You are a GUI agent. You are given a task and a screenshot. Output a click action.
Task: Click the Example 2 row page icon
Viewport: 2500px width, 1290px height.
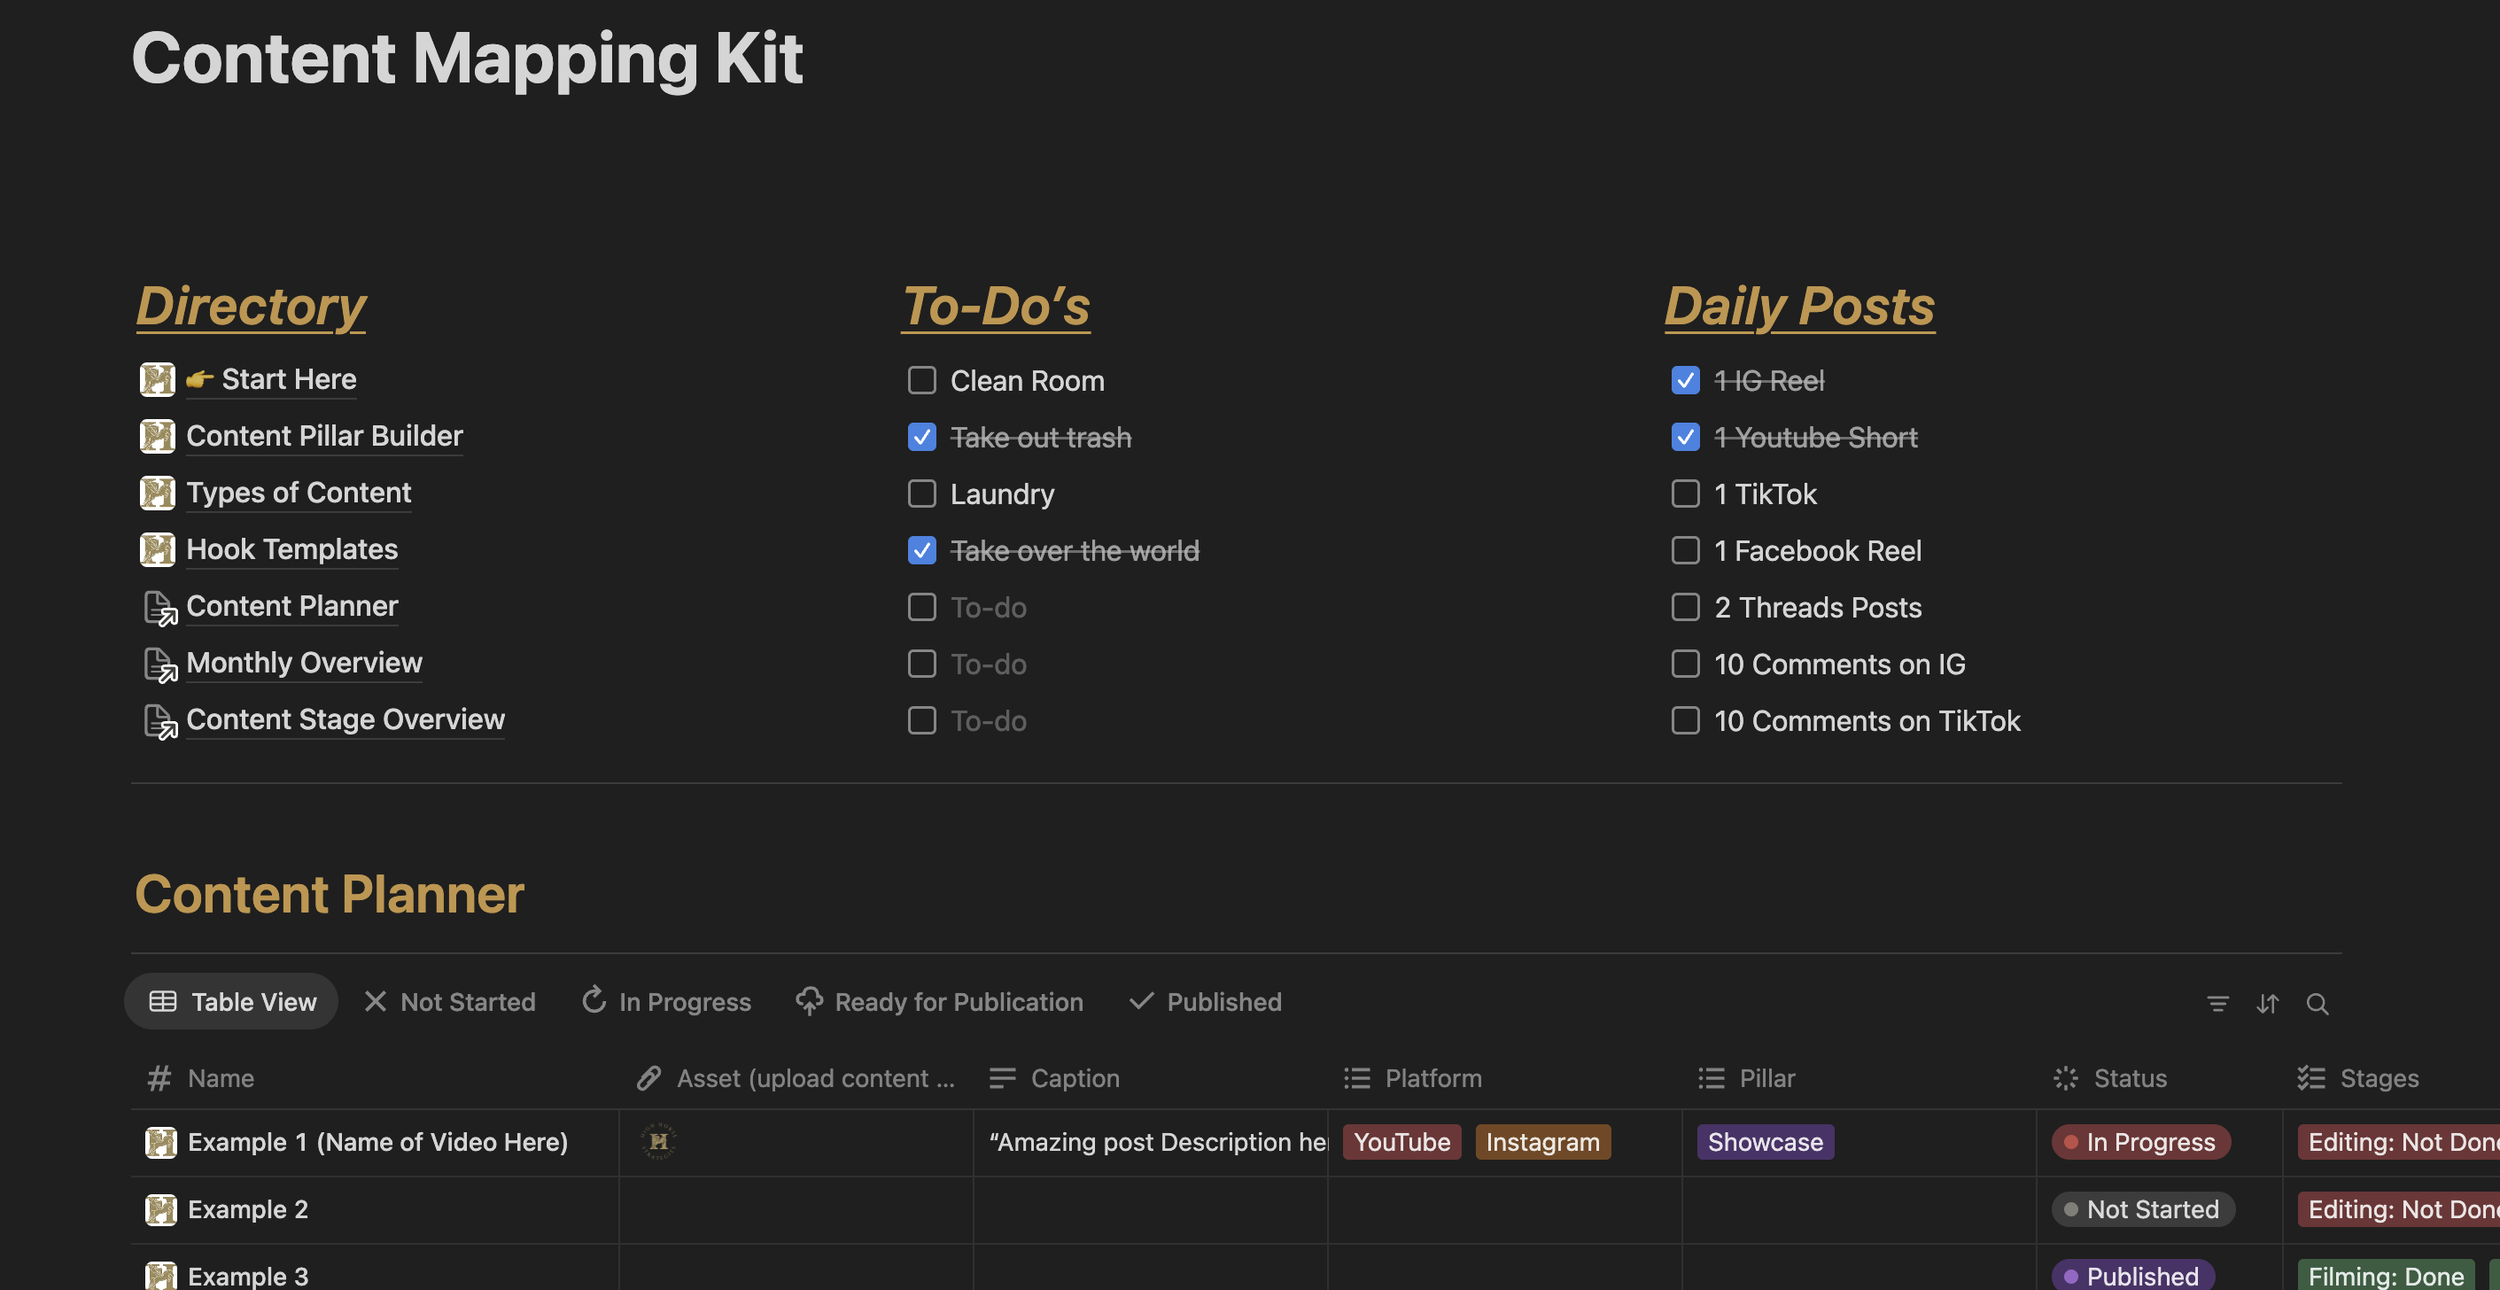tap(160, 1209)
